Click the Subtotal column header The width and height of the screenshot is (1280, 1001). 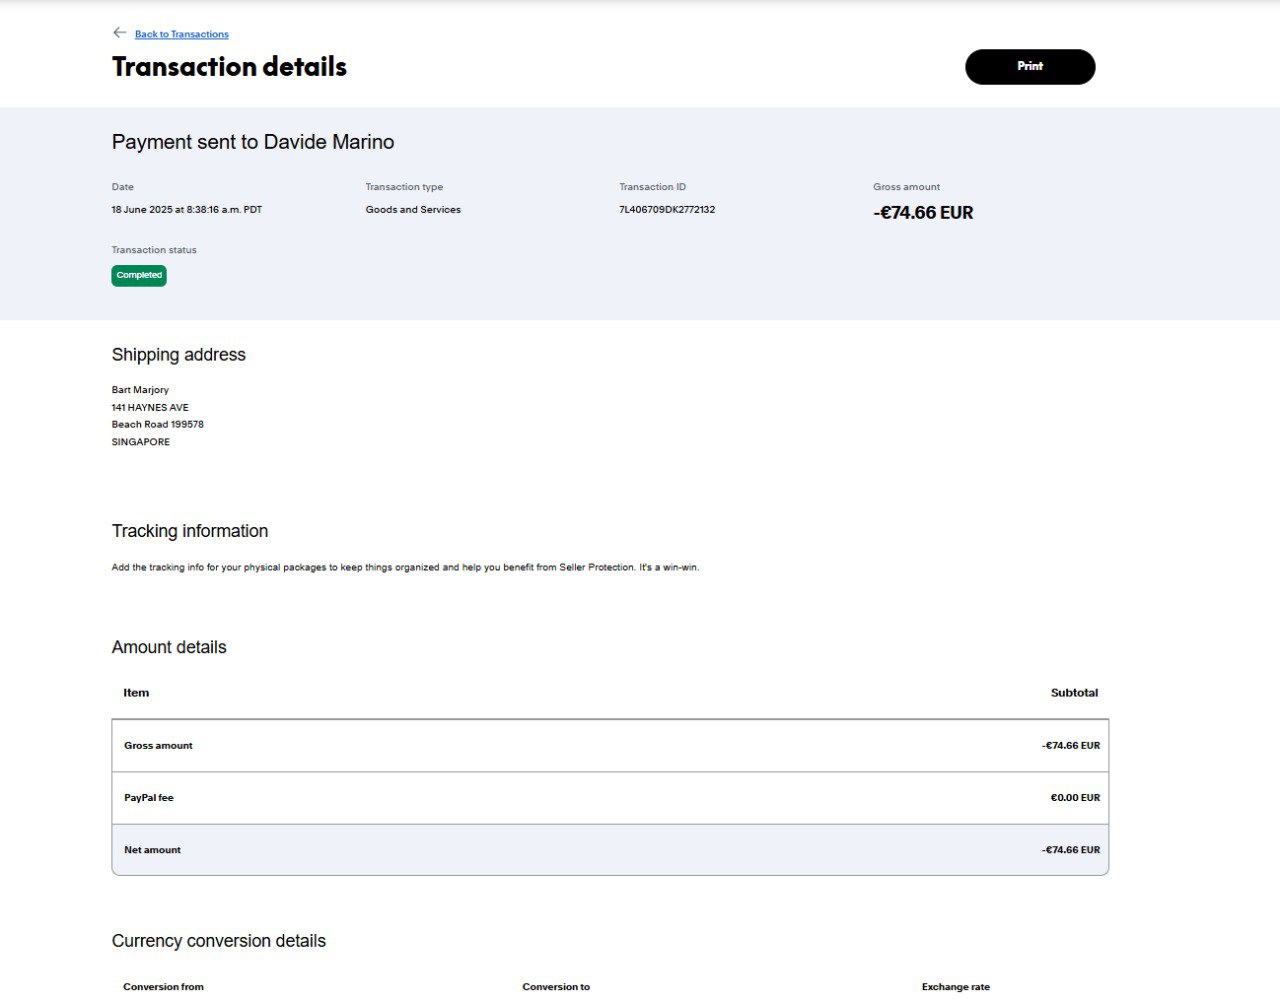pyautogui.click(x=1074, y=693)
